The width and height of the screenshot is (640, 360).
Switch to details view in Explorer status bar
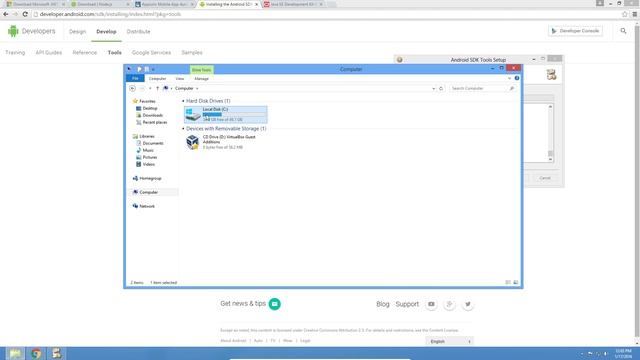(508, 282)
